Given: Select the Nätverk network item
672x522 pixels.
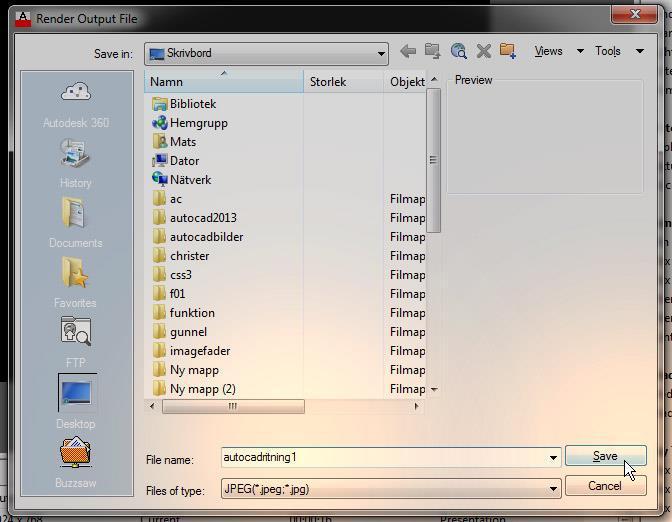Looking at the screenshot, I should point(182,180).
